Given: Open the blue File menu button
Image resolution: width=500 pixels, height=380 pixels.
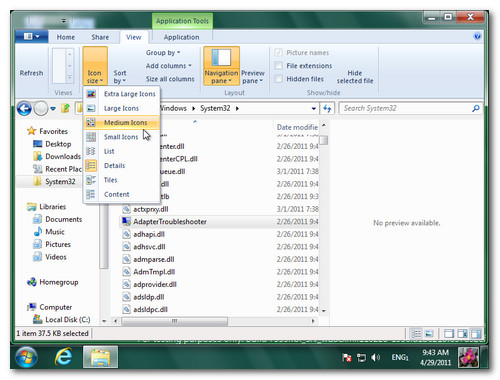Looking at the screenshot, I should coord(32,36).
